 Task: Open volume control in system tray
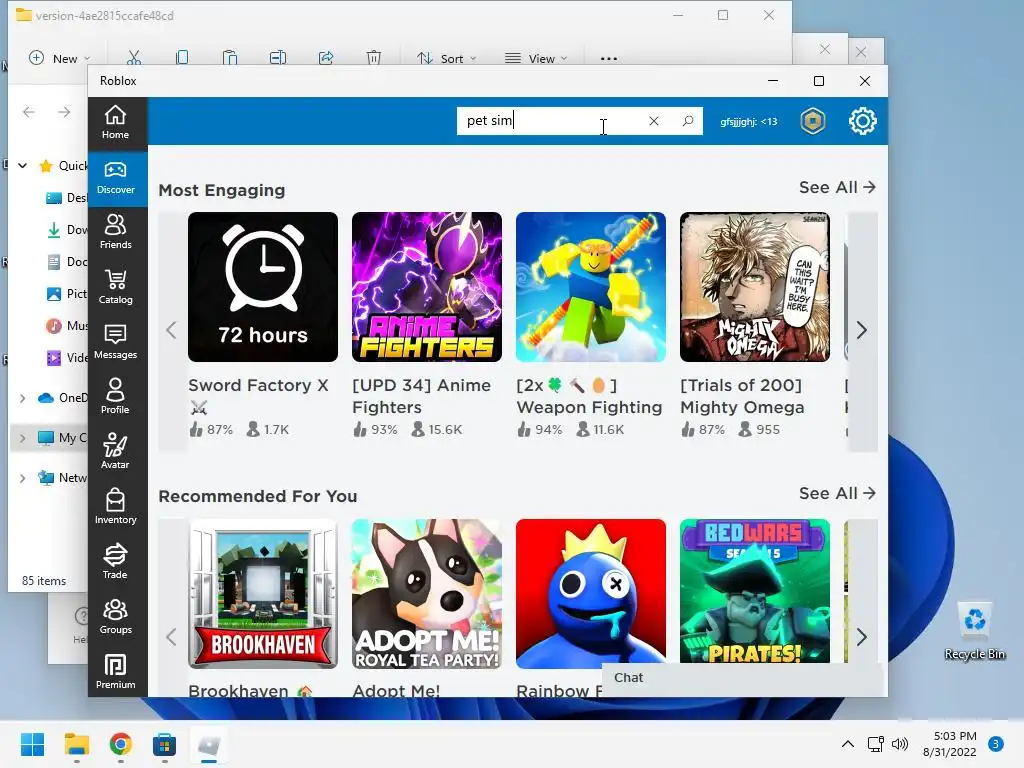900,744
